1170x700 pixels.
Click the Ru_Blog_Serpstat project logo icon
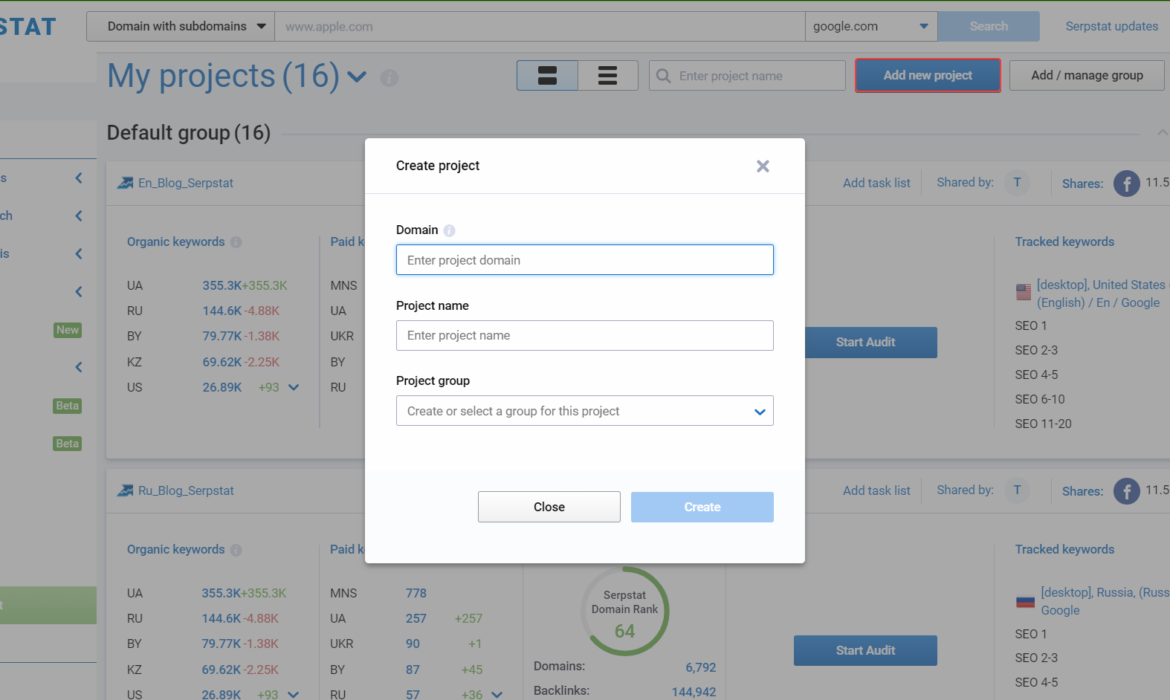125,490
